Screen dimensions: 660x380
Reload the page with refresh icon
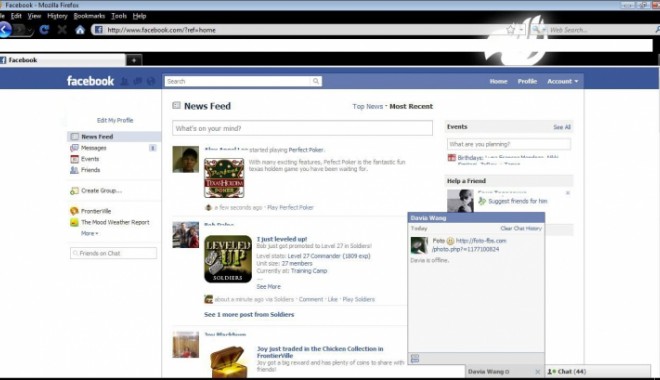44,29
